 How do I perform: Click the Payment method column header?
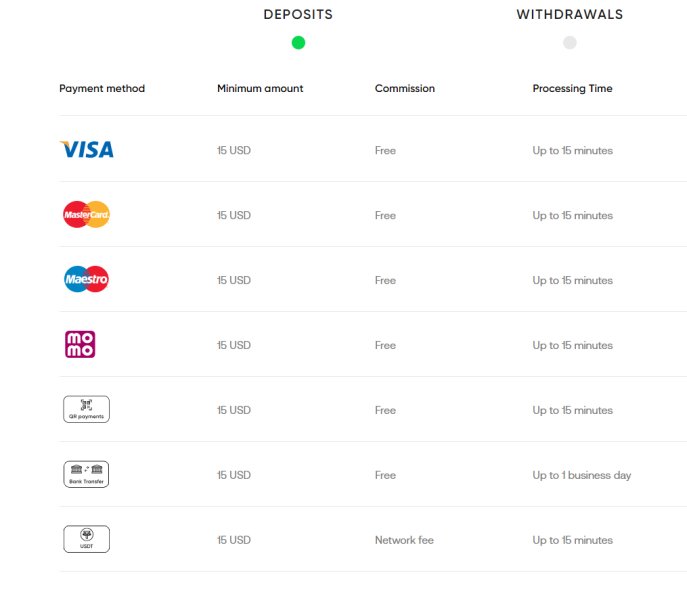point(102,89)
